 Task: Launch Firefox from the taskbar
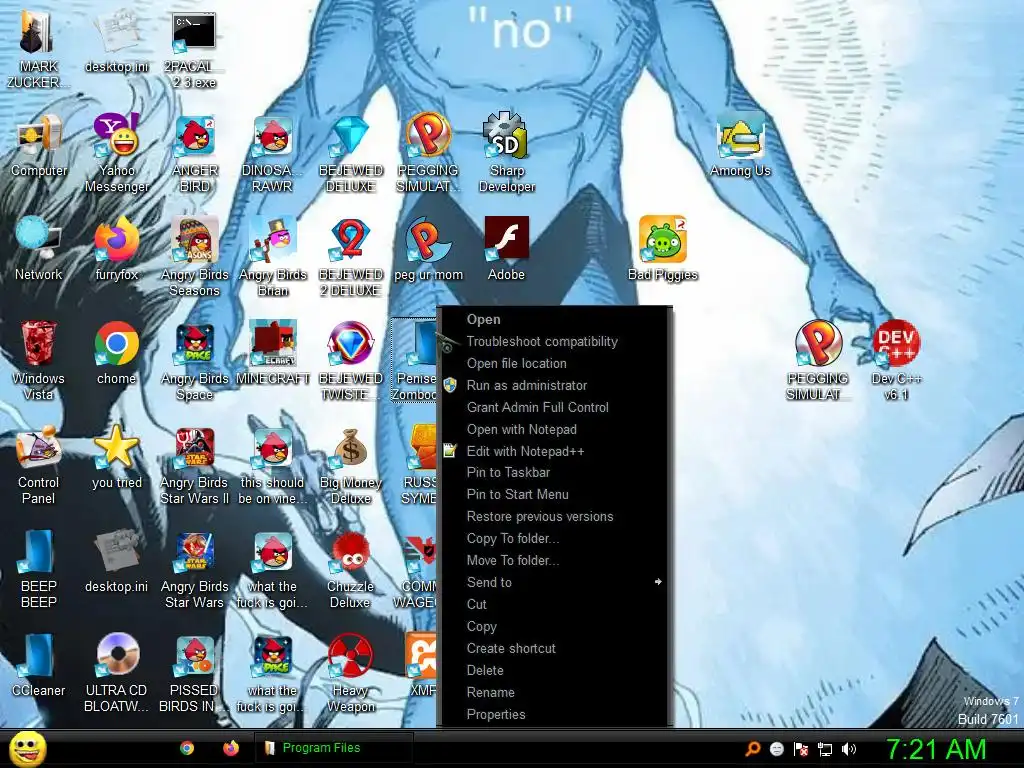click(231, 748)
